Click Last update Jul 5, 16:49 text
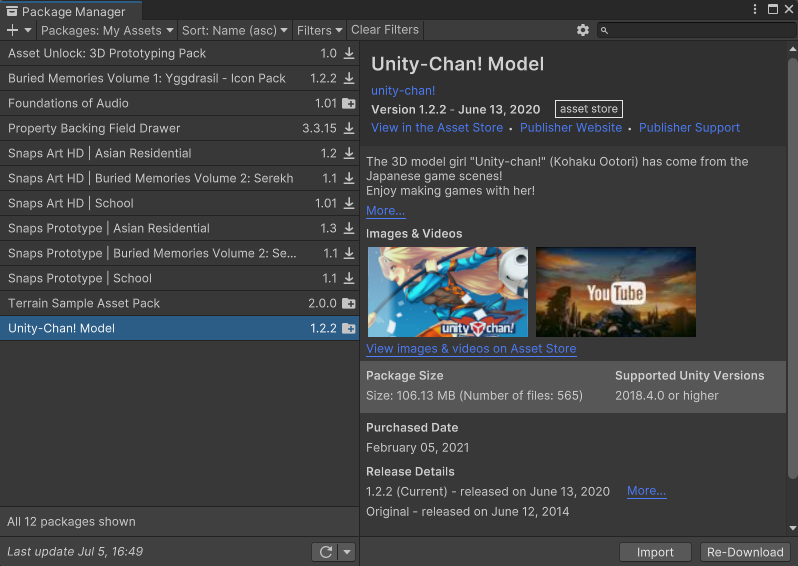Screen dimensions: 798x566 tap(75, 552)
